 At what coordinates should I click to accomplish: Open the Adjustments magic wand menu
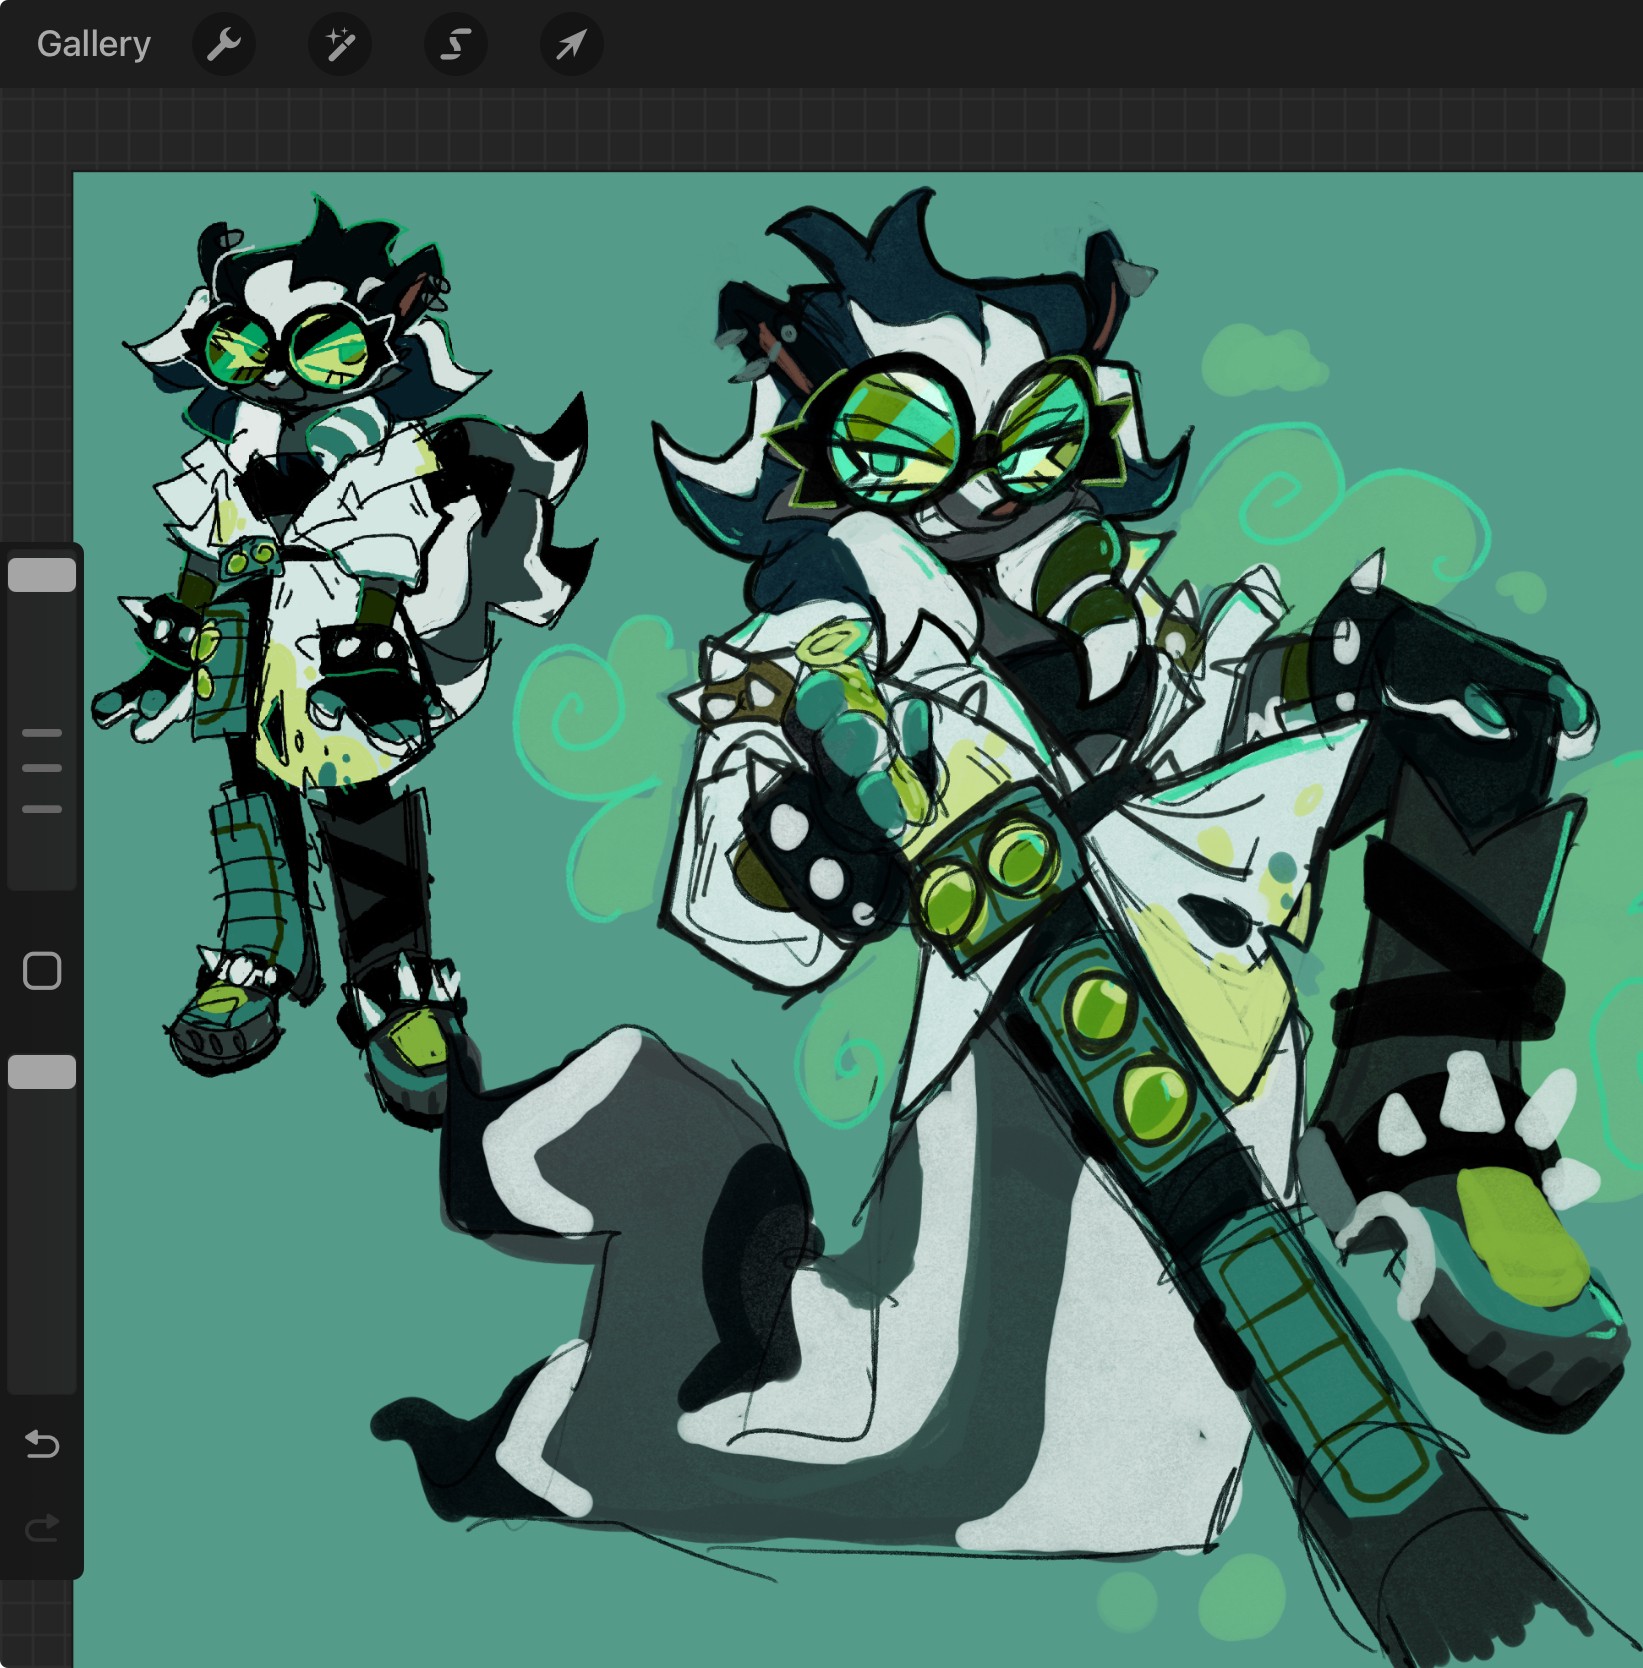(340, 44)
